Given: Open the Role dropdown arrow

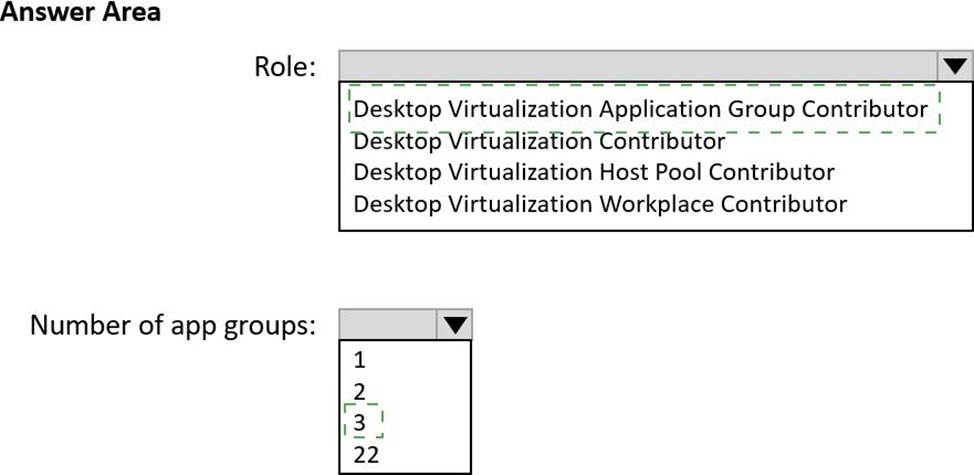Looking at the screenshot, I should [x=955, y=66].
